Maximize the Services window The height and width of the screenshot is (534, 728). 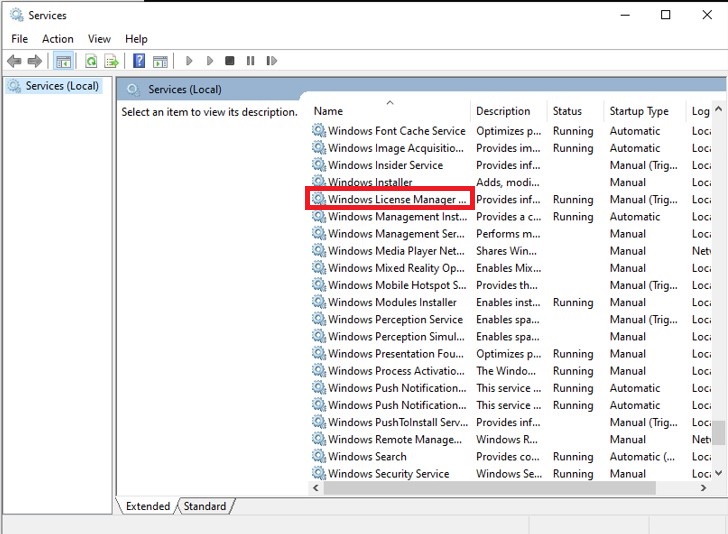665,15
